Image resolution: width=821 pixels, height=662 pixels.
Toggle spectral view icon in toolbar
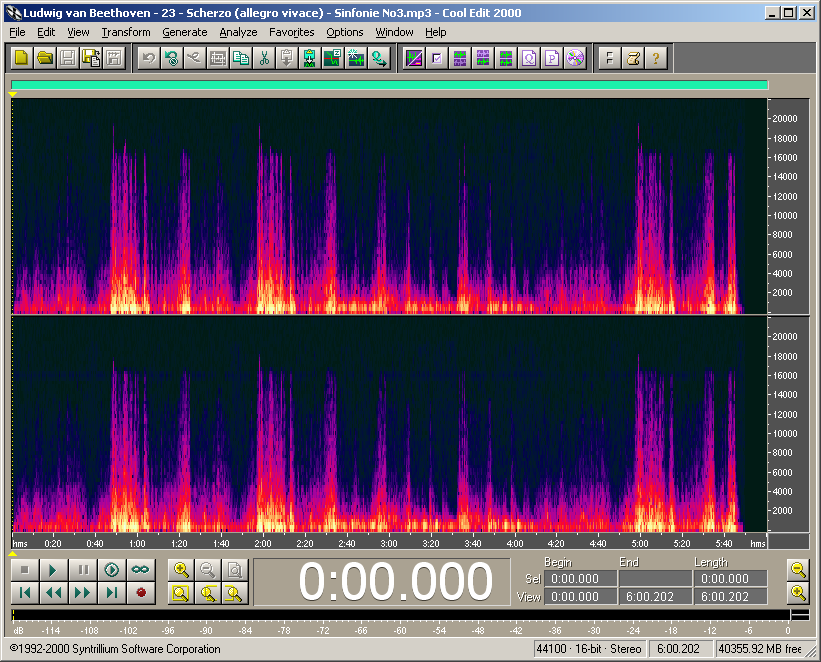(413, 58)
